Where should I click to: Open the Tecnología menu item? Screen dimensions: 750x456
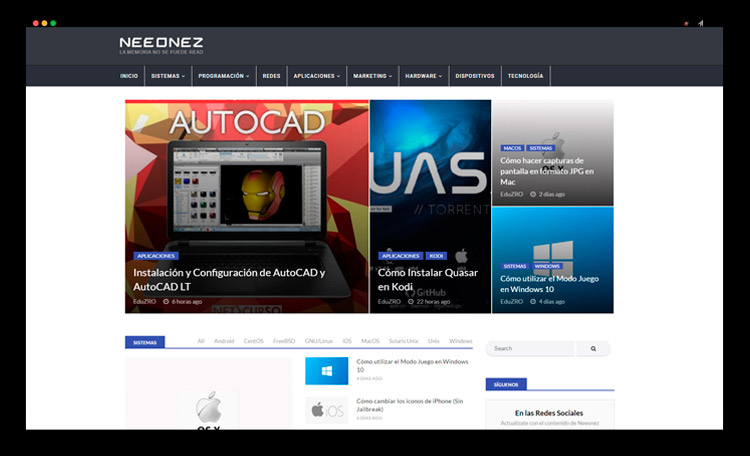(525, 76)
